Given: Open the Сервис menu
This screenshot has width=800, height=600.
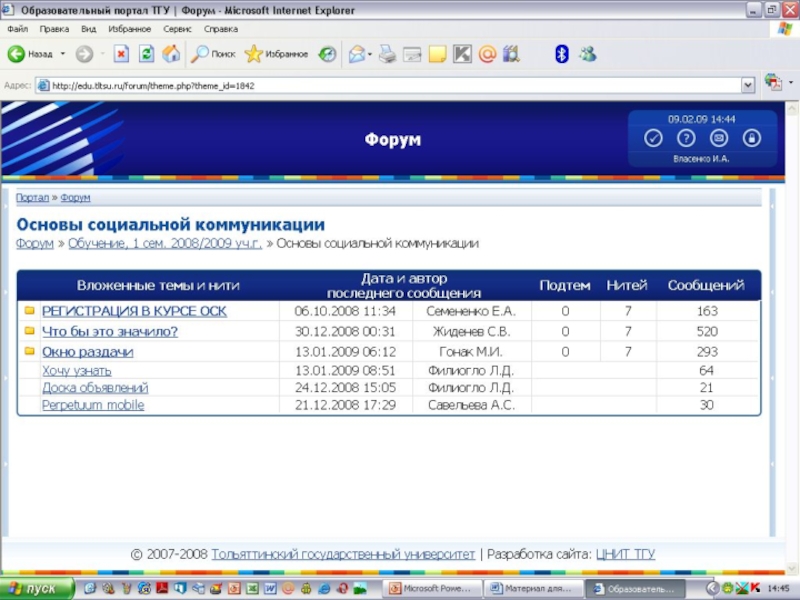Looking at the screenshot, I should pos(177,30).
